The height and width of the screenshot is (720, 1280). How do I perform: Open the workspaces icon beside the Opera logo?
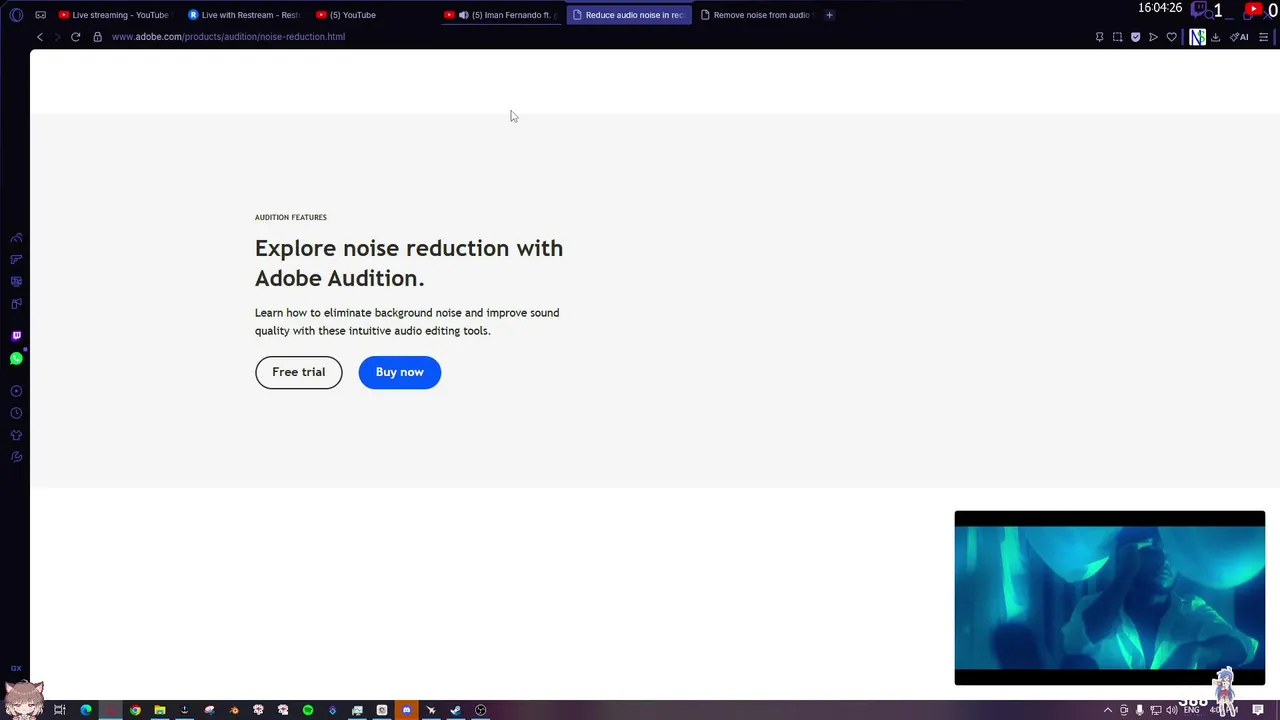[x=40, y=15]
